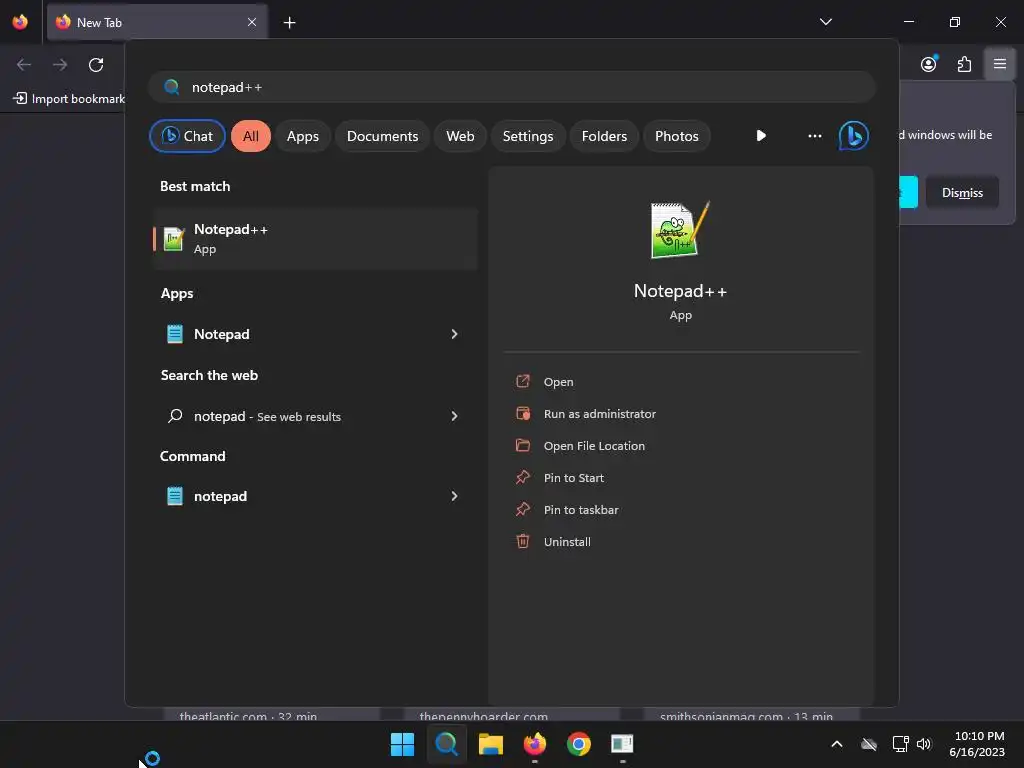The image size is (1024, 768).
Task: Select the New Tab Firefox tab
Action: 157,22
